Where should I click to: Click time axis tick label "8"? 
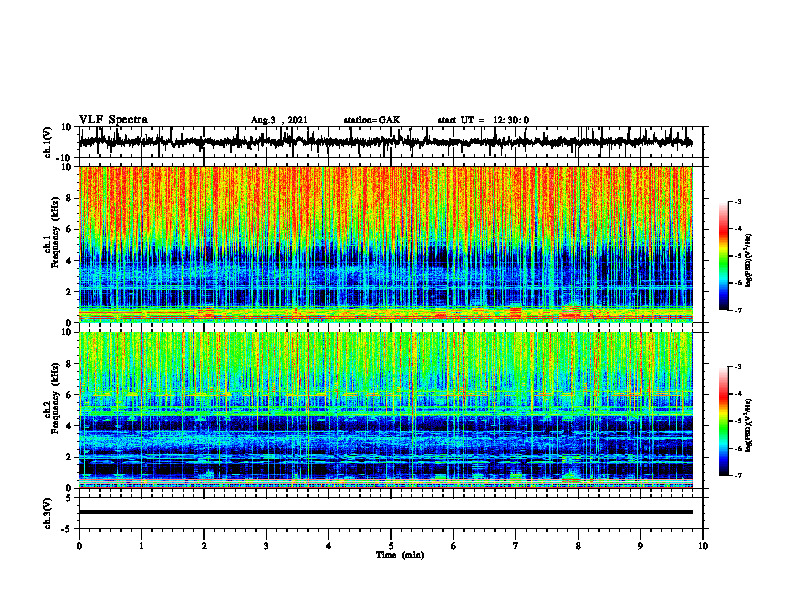tap(578, 546)
